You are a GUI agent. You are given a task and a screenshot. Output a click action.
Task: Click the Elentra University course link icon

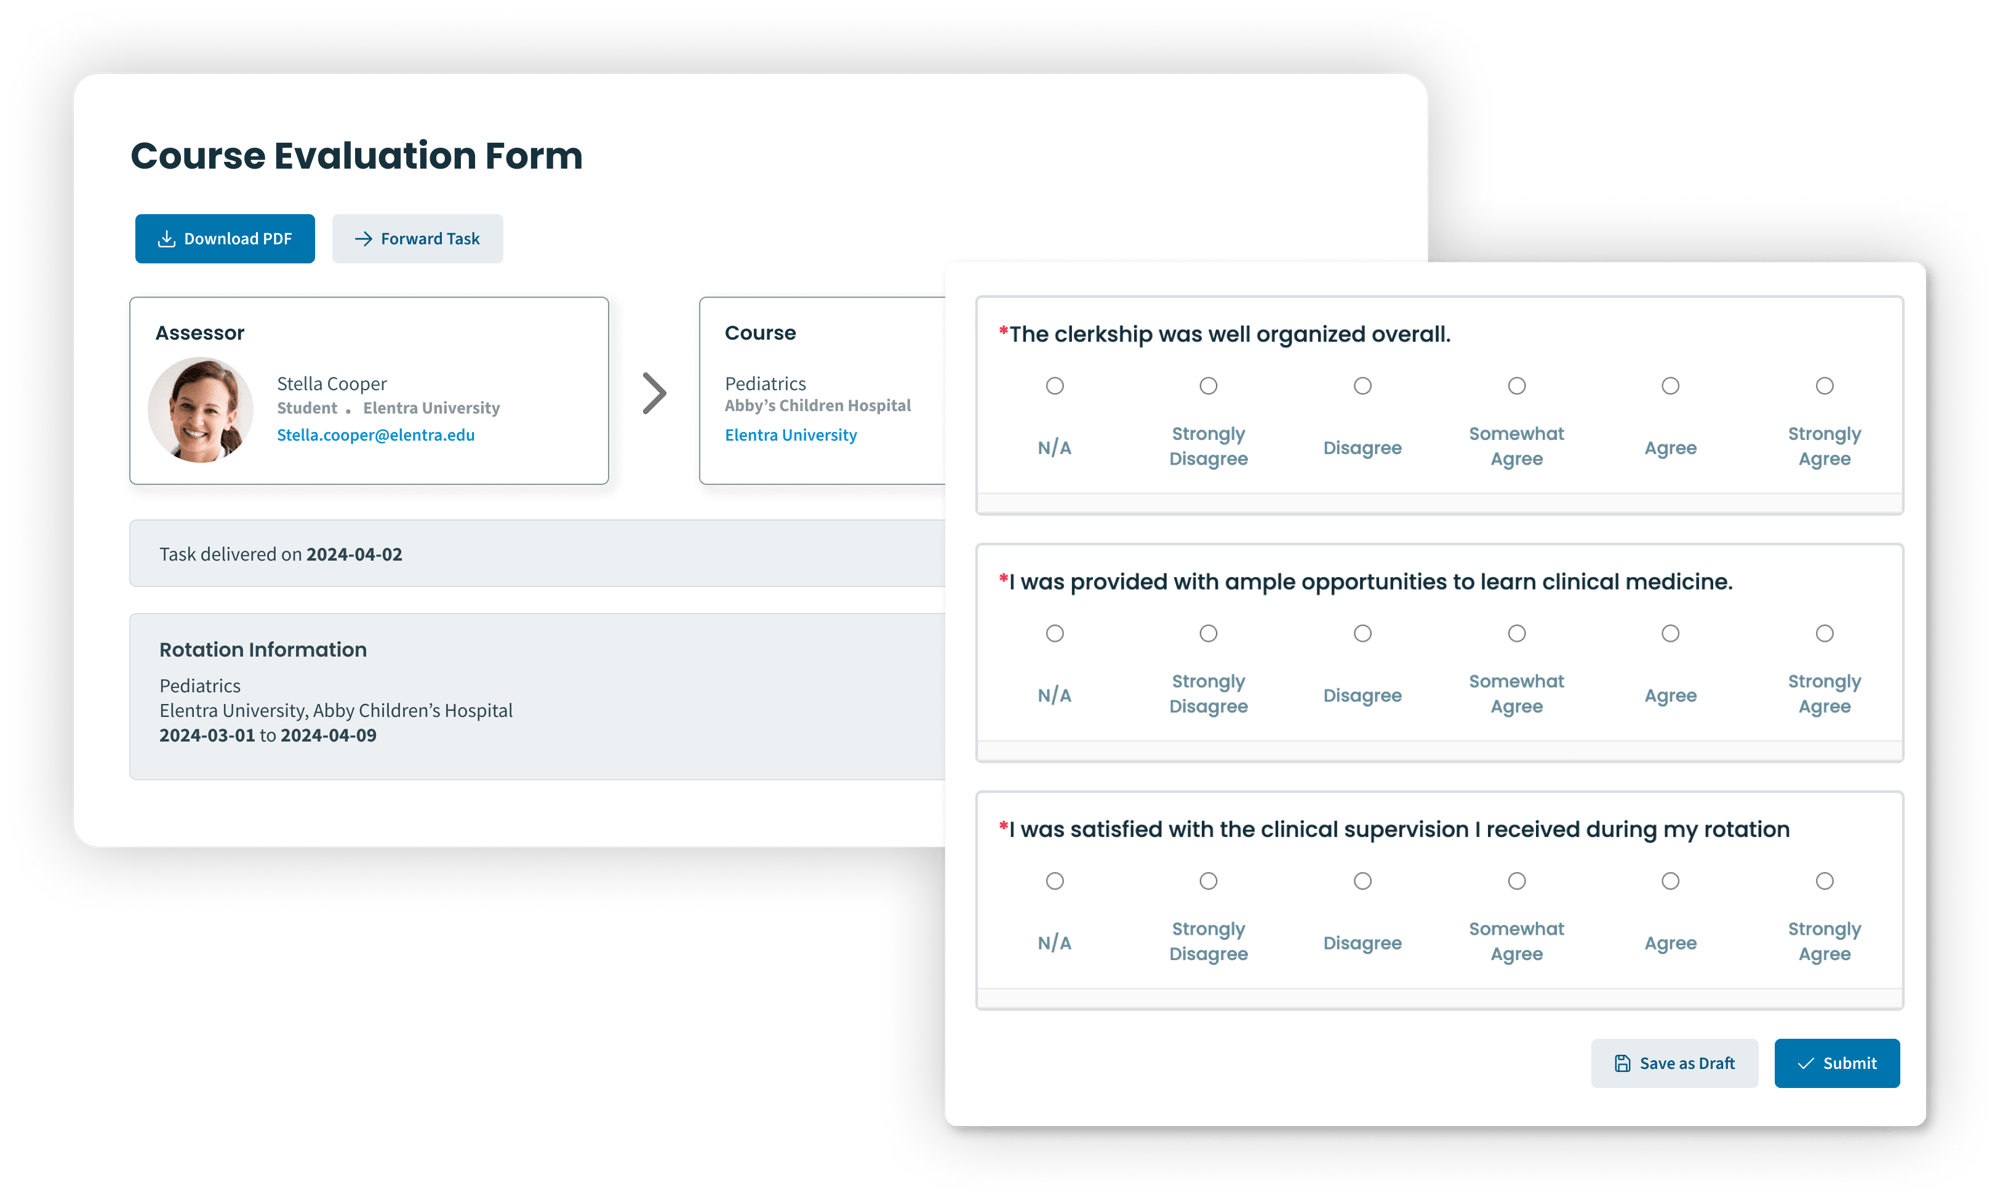[789, 433]
